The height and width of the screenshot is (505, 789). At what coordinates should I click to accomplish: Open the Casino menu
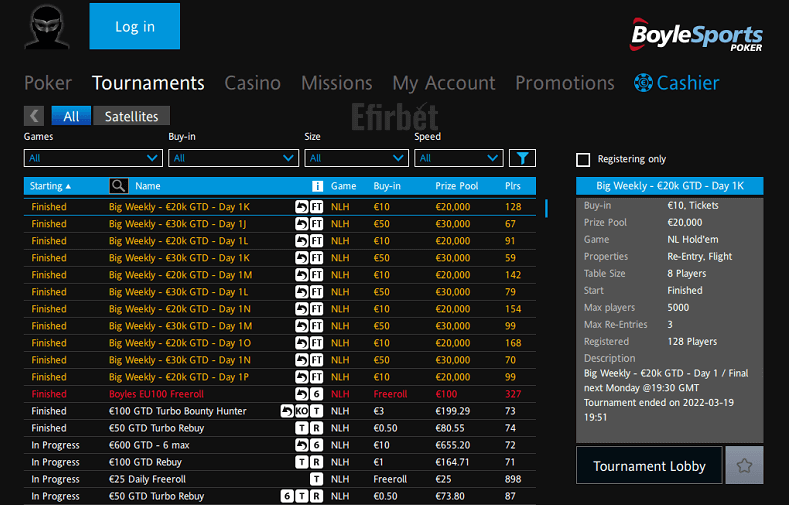[253, 83]
